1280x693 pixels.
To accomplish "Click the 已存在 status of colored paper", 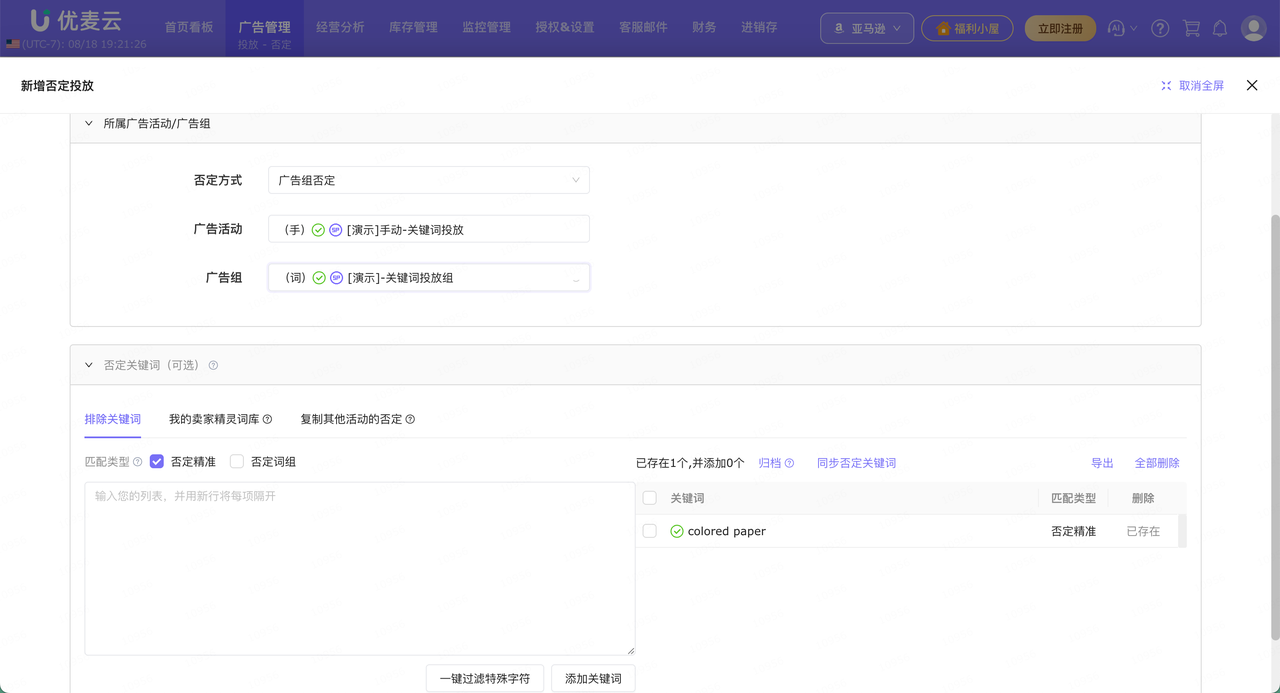I will [x=1143, y=531].
